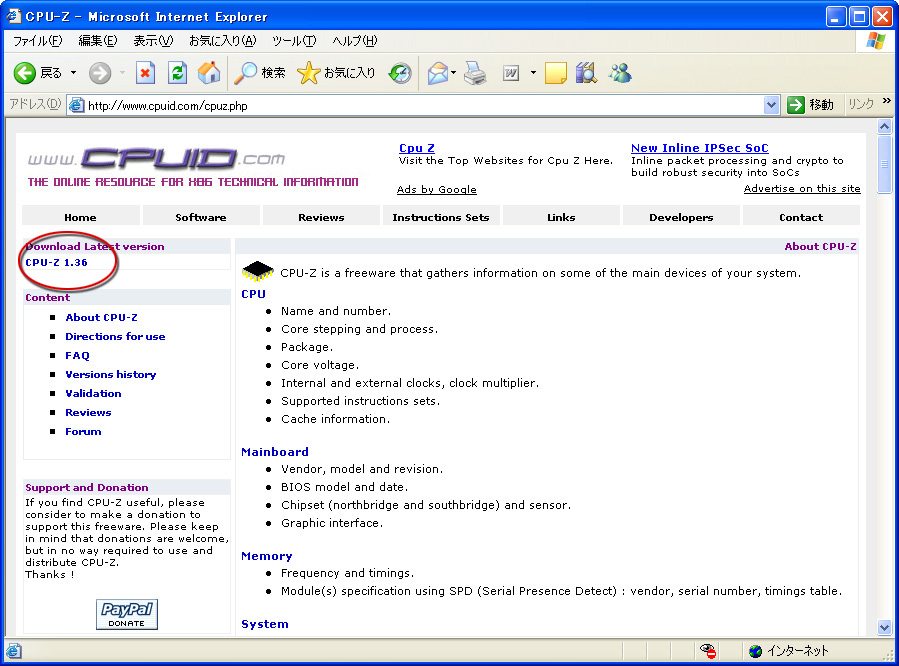Click the vertical scrollbar down arrow
The height and width of the screenshot is (666, 899).
[x=885, y=627]
